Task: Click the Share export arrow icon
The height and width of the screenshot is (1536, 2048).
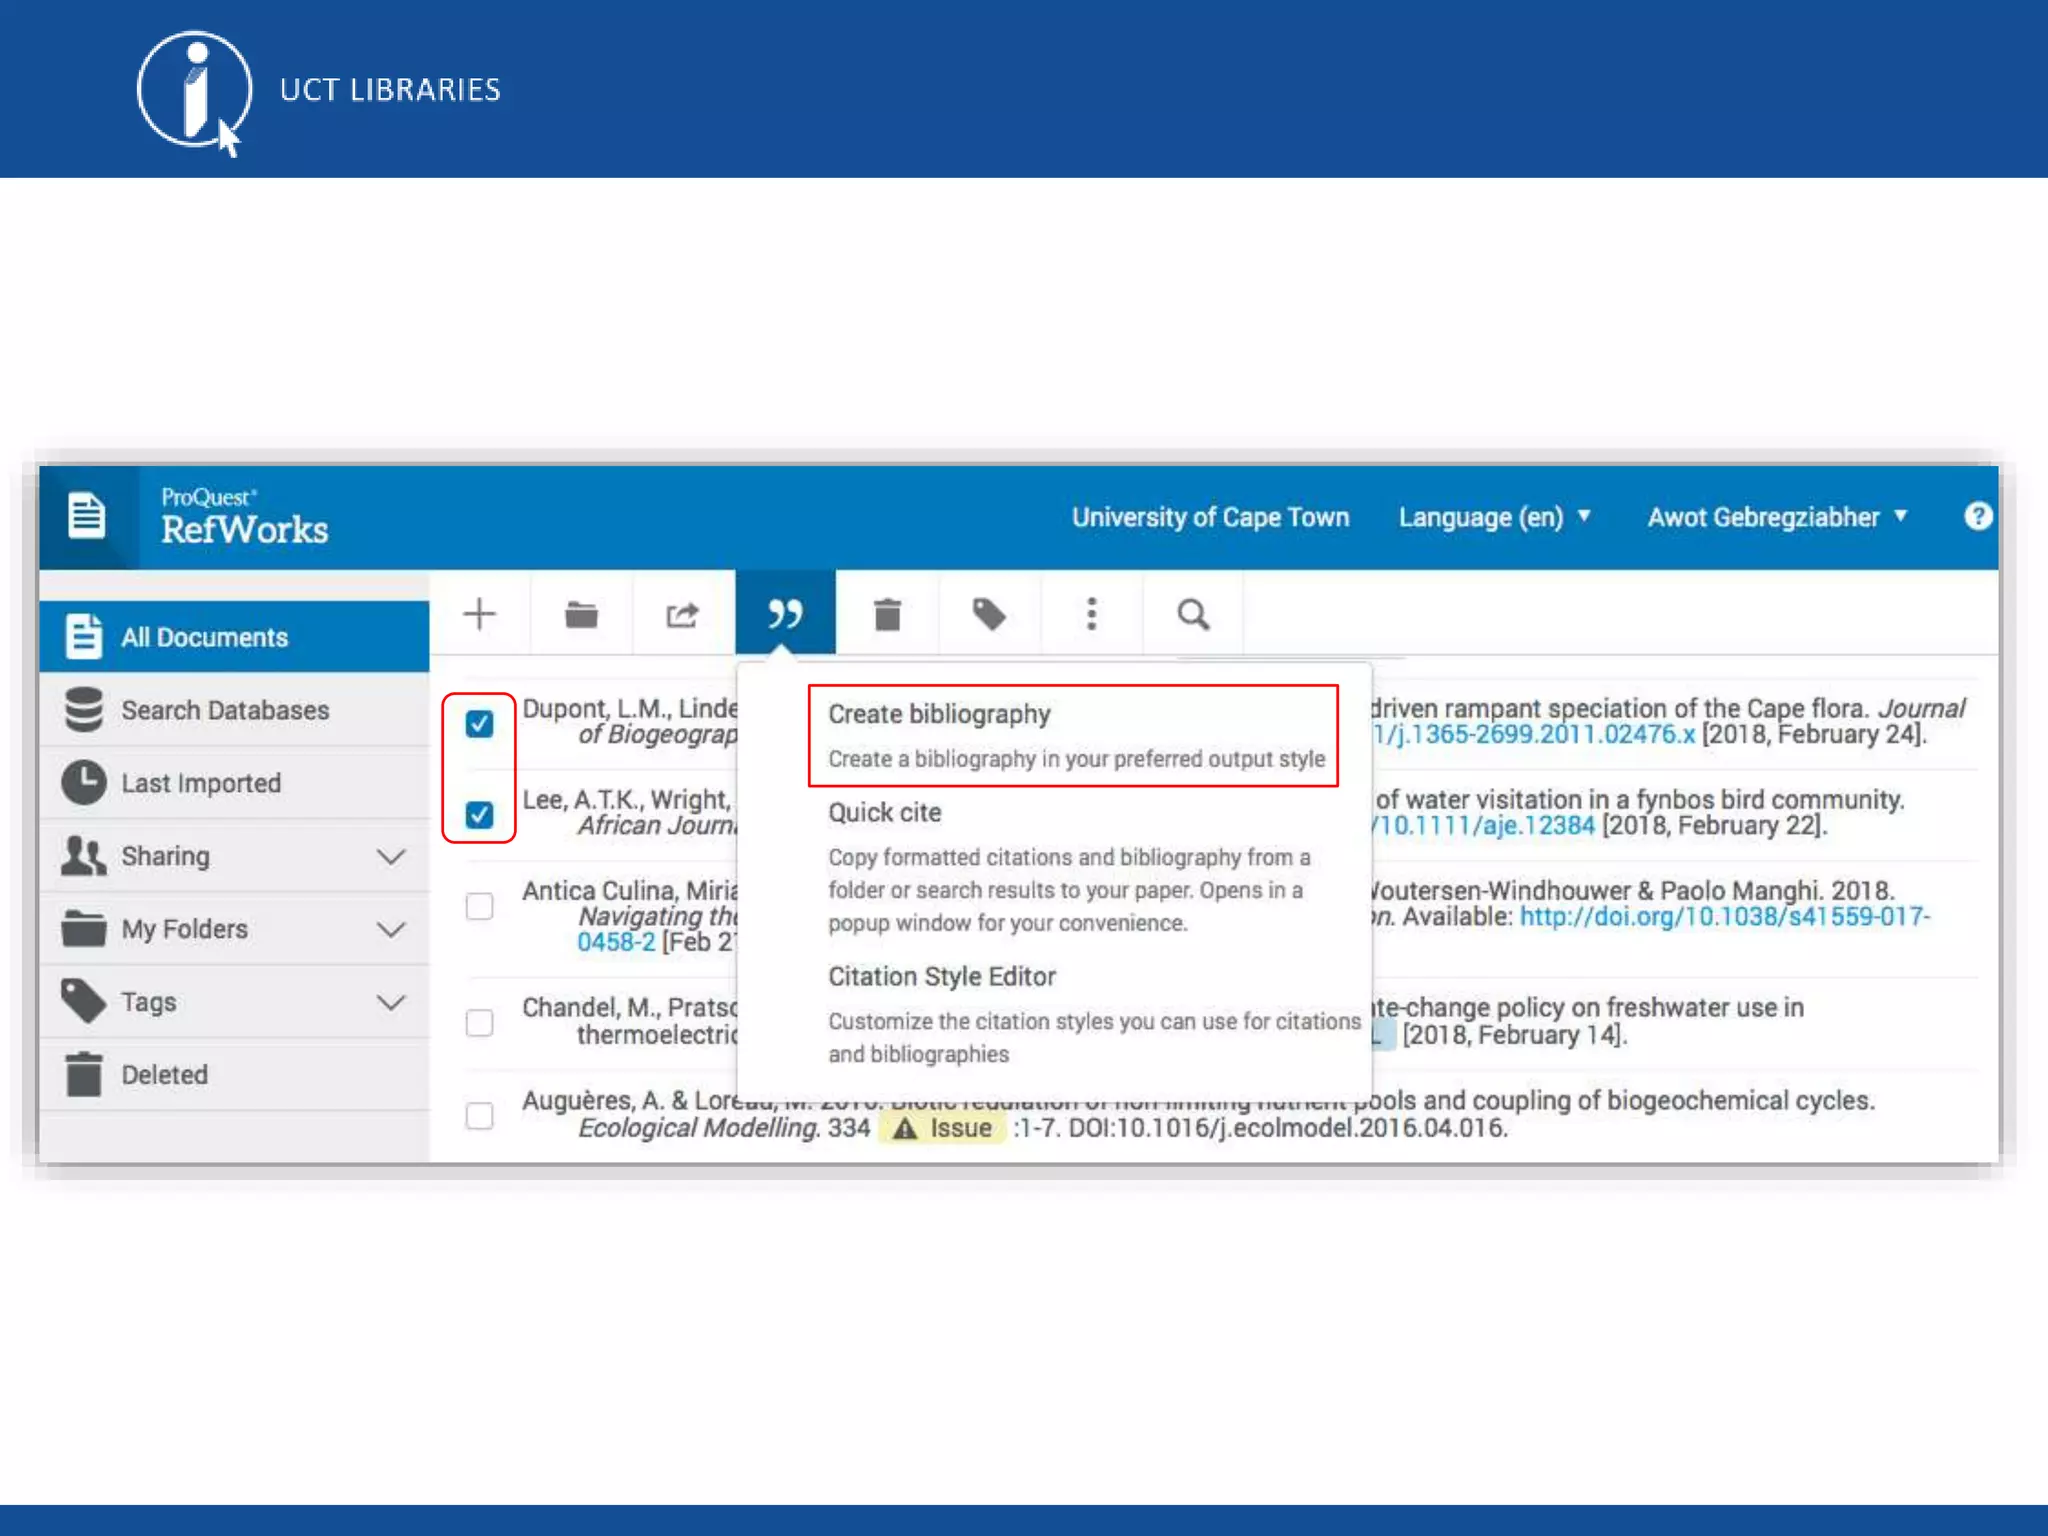Action: tap(683, 614)
